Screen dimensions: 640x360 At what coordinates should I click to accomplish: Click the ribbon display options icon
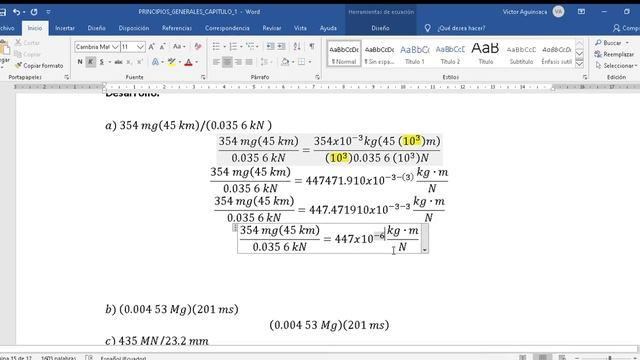coord(581,12)
